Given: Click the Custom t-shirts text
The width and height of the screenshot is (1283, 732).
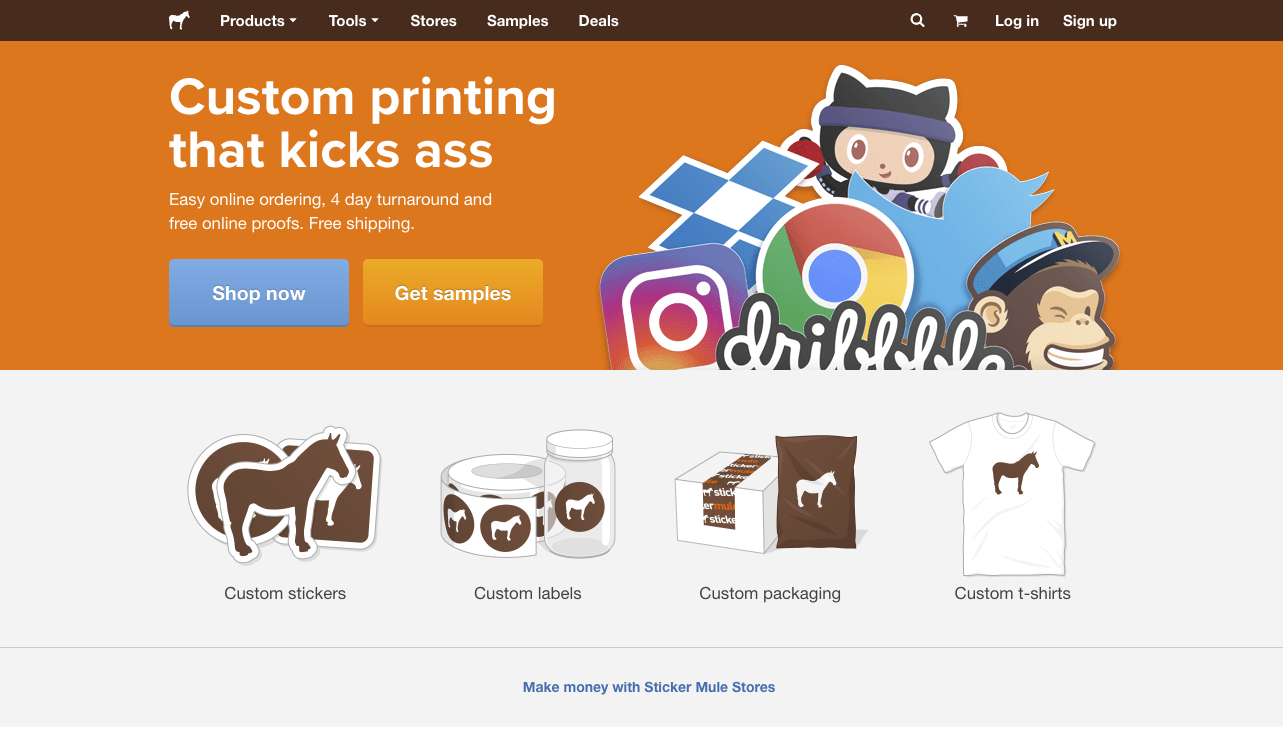Looking at the screenshot, I should (x=1013, y=593).
